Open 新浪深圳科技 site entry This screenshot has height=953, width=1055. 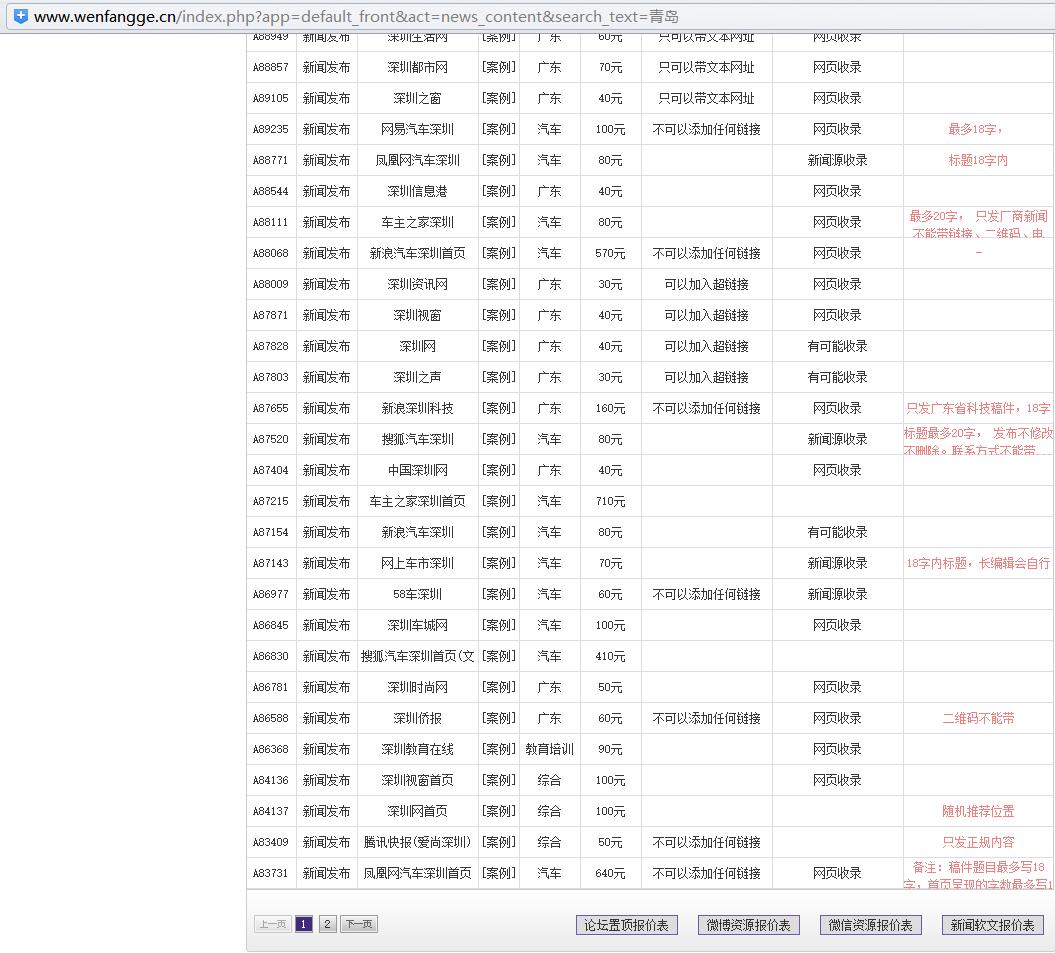click(x=417, y=408)
